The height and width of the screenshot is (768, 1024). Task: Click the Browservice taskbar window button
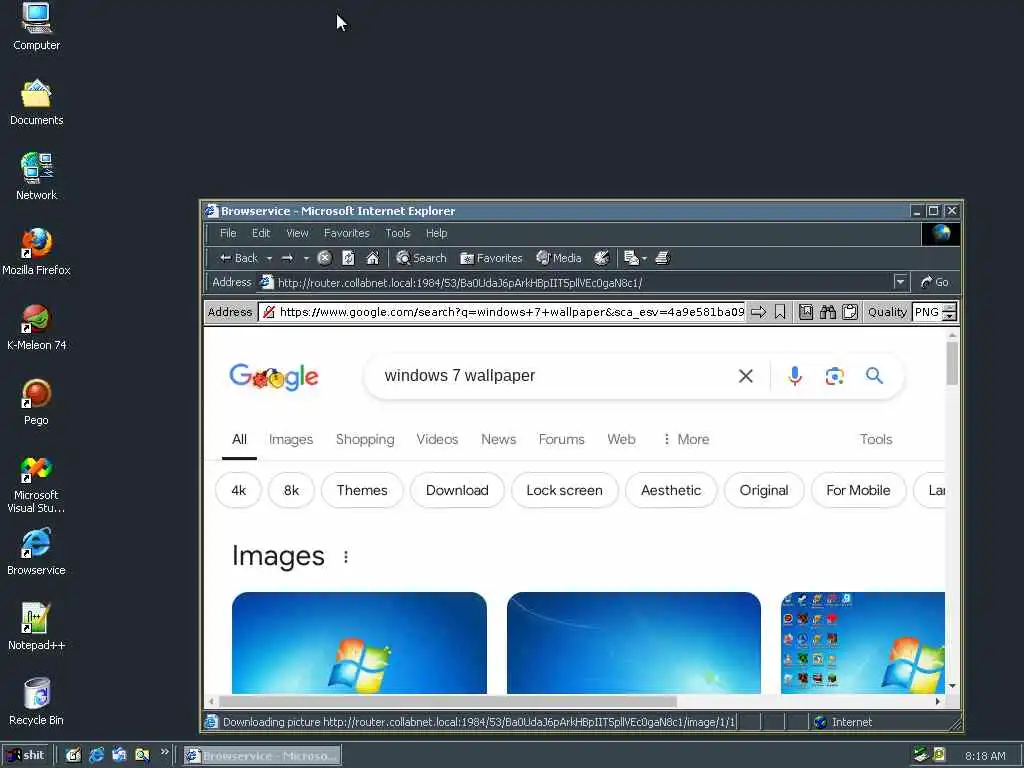[x=262, y=756]
